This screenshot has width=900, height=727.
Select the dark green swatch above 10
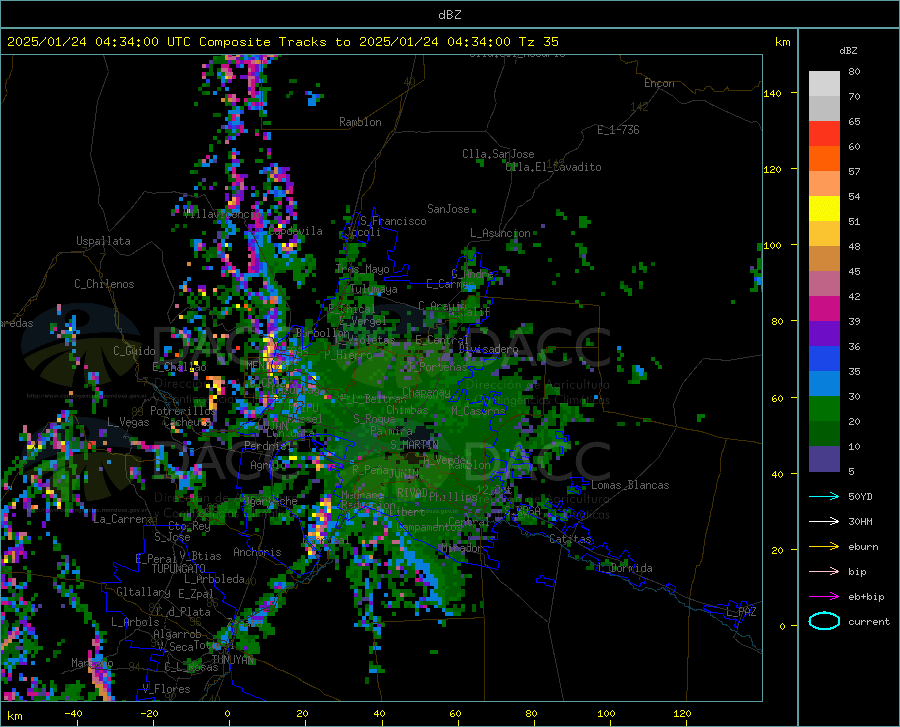[x=824, y=434]
